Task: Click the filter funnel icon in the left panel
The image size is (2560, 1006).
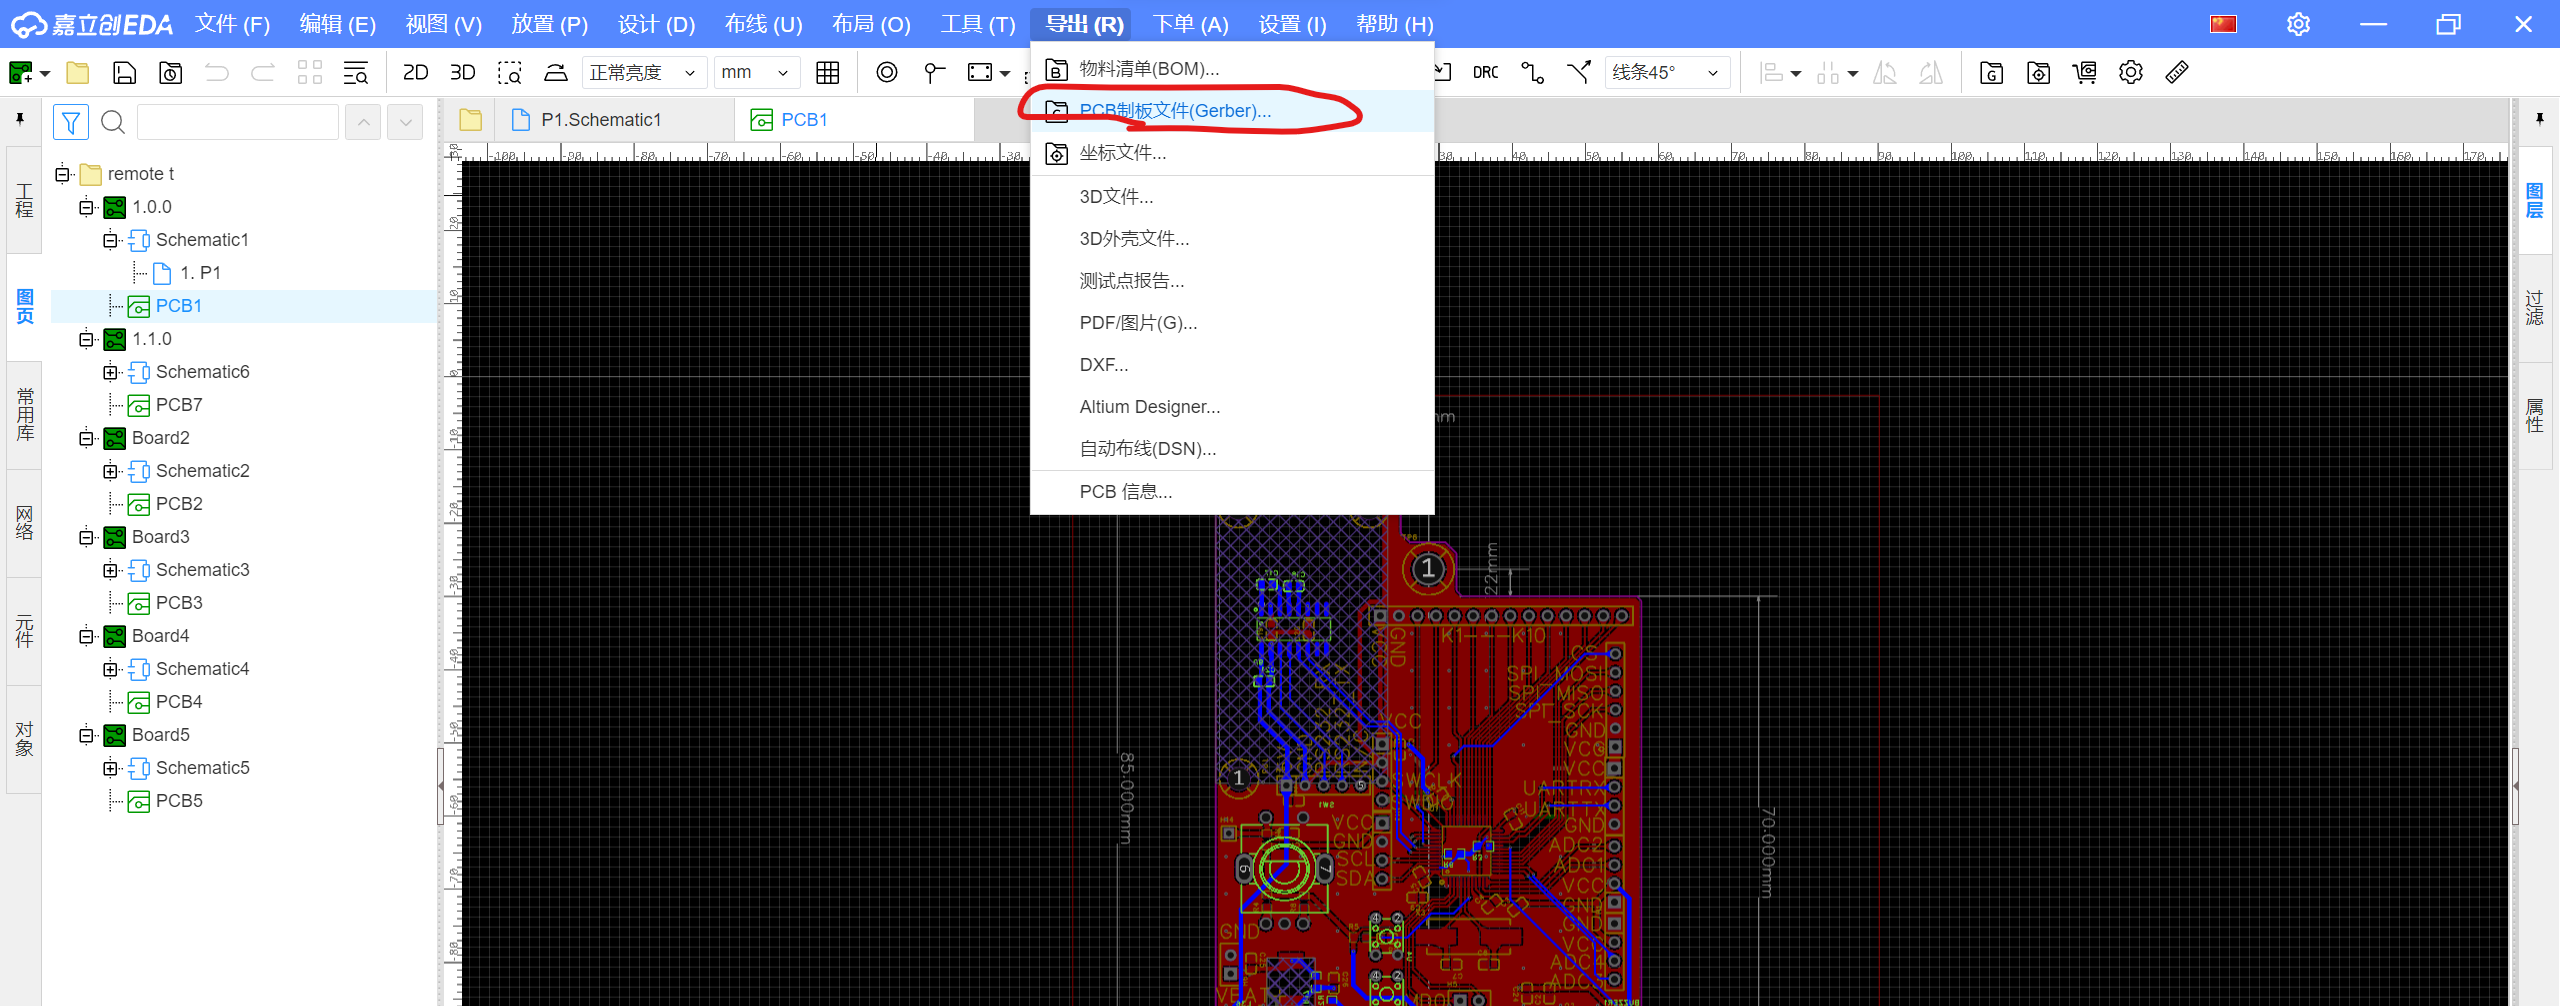Action: 71,122
